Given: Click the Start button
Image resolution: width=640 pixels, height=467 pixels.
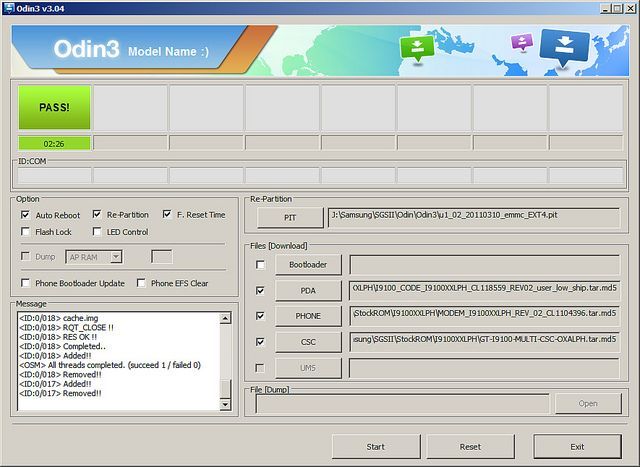Looking at the screenshot, I should 376,447.
